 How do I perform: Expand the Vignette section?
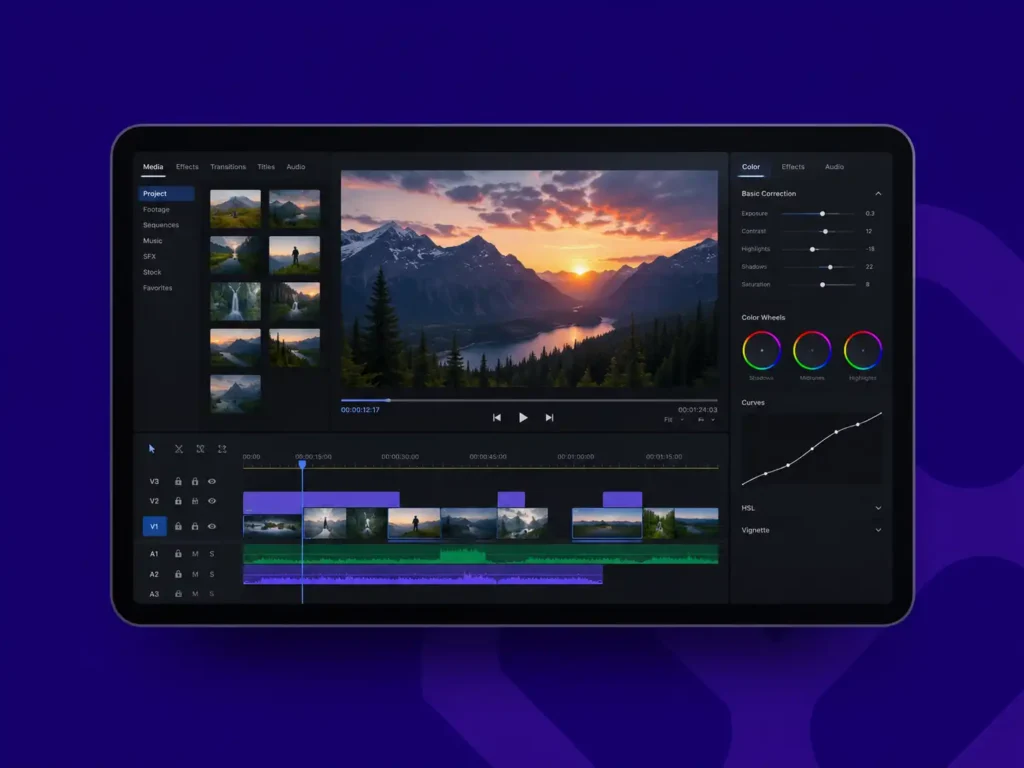tap(878, 530)
